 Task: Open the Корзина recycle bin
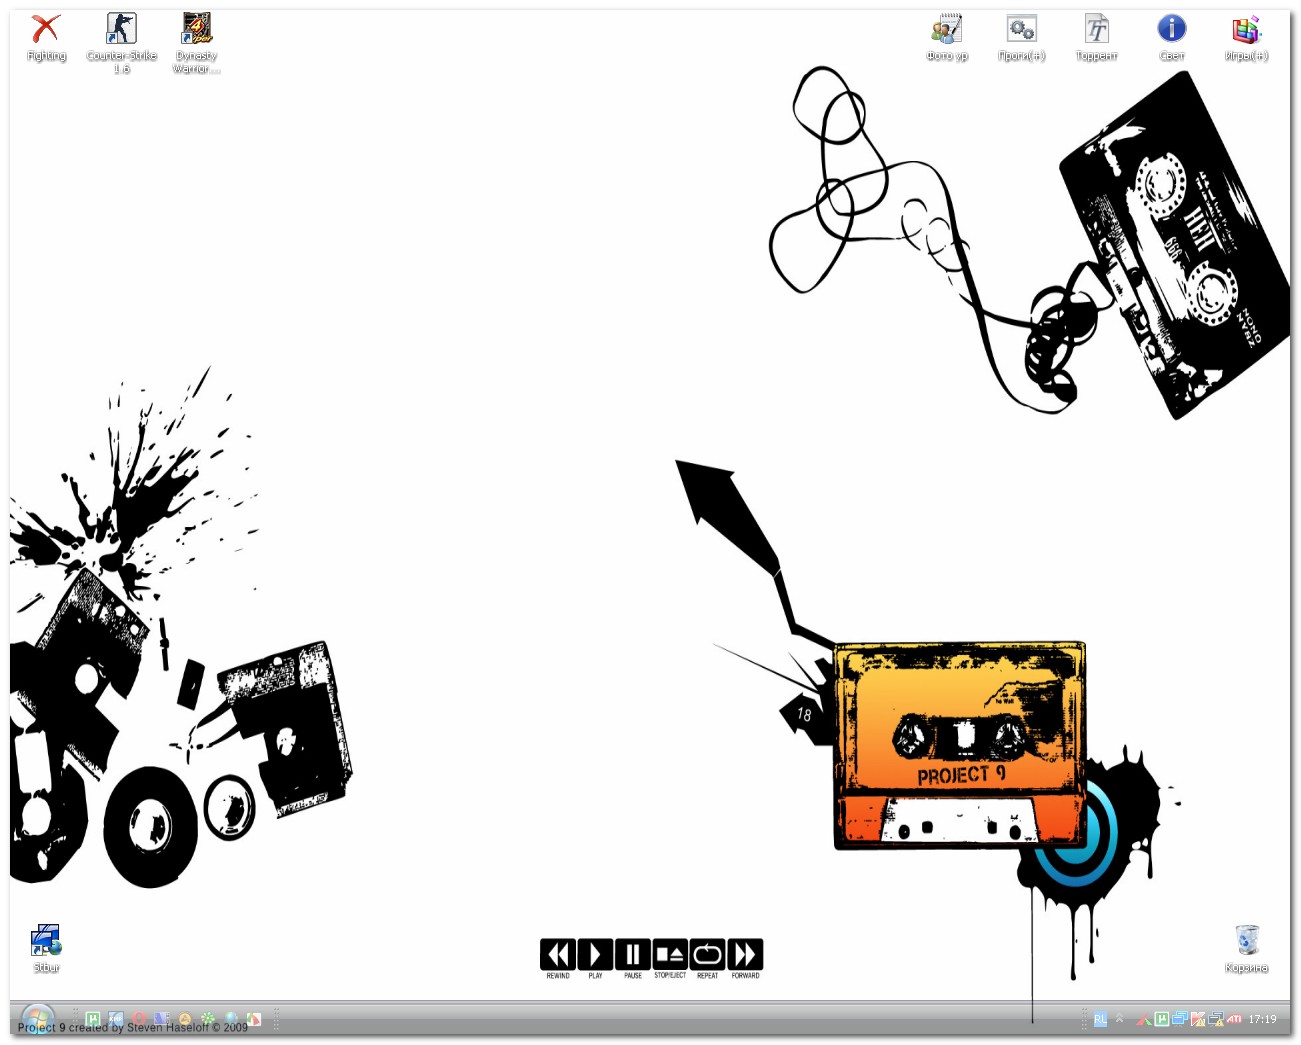point(1246,942)
